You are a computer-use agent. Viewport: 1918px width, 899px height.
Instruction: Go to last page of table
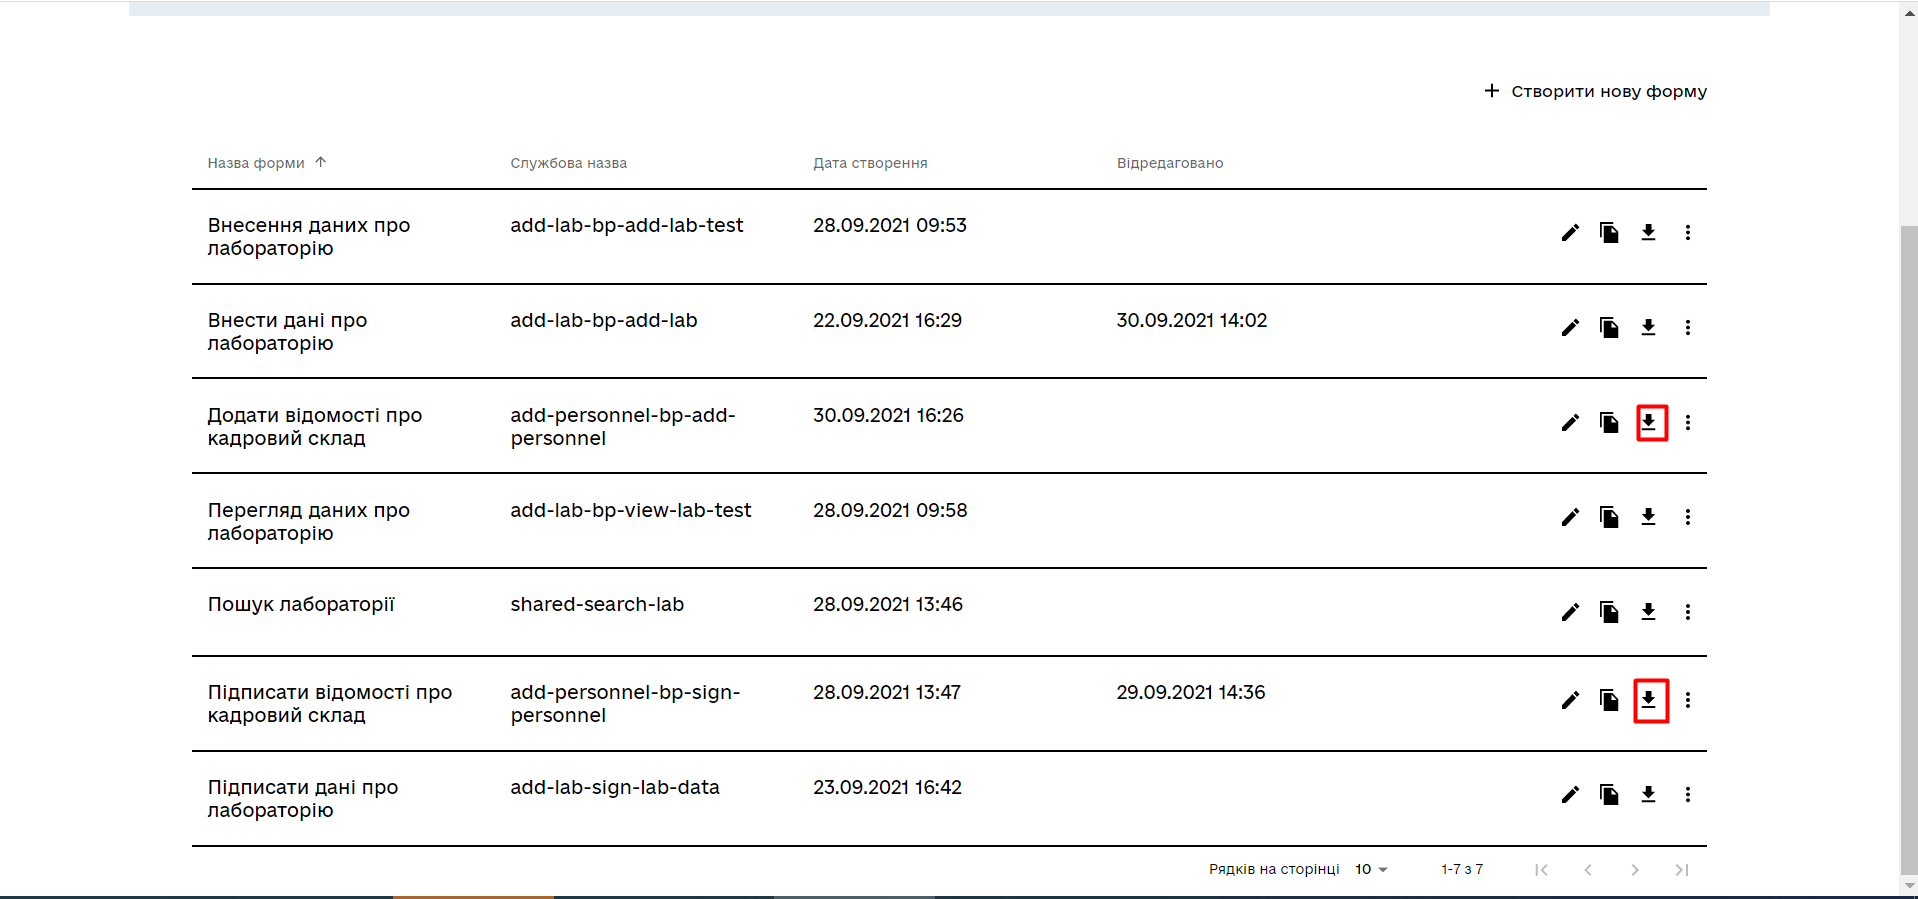click(x=1682, y=870)
